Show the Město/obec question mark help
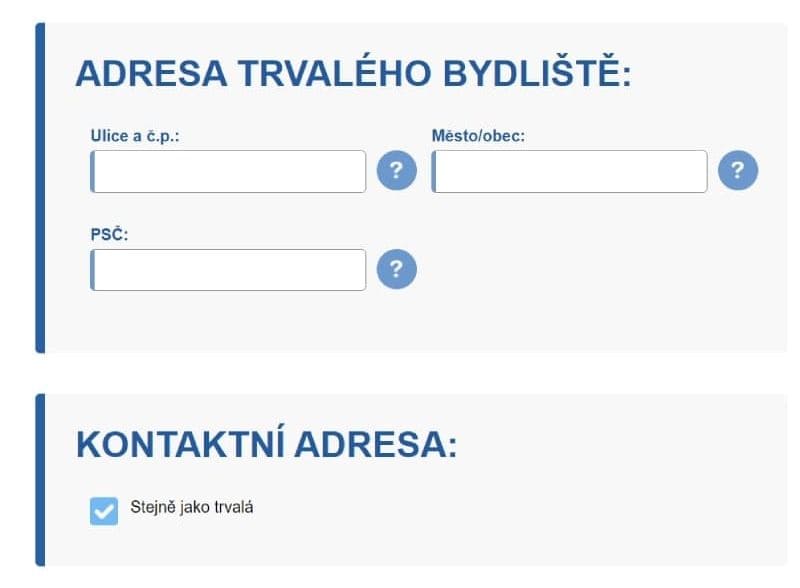The image size is (800, 588). 738,170
